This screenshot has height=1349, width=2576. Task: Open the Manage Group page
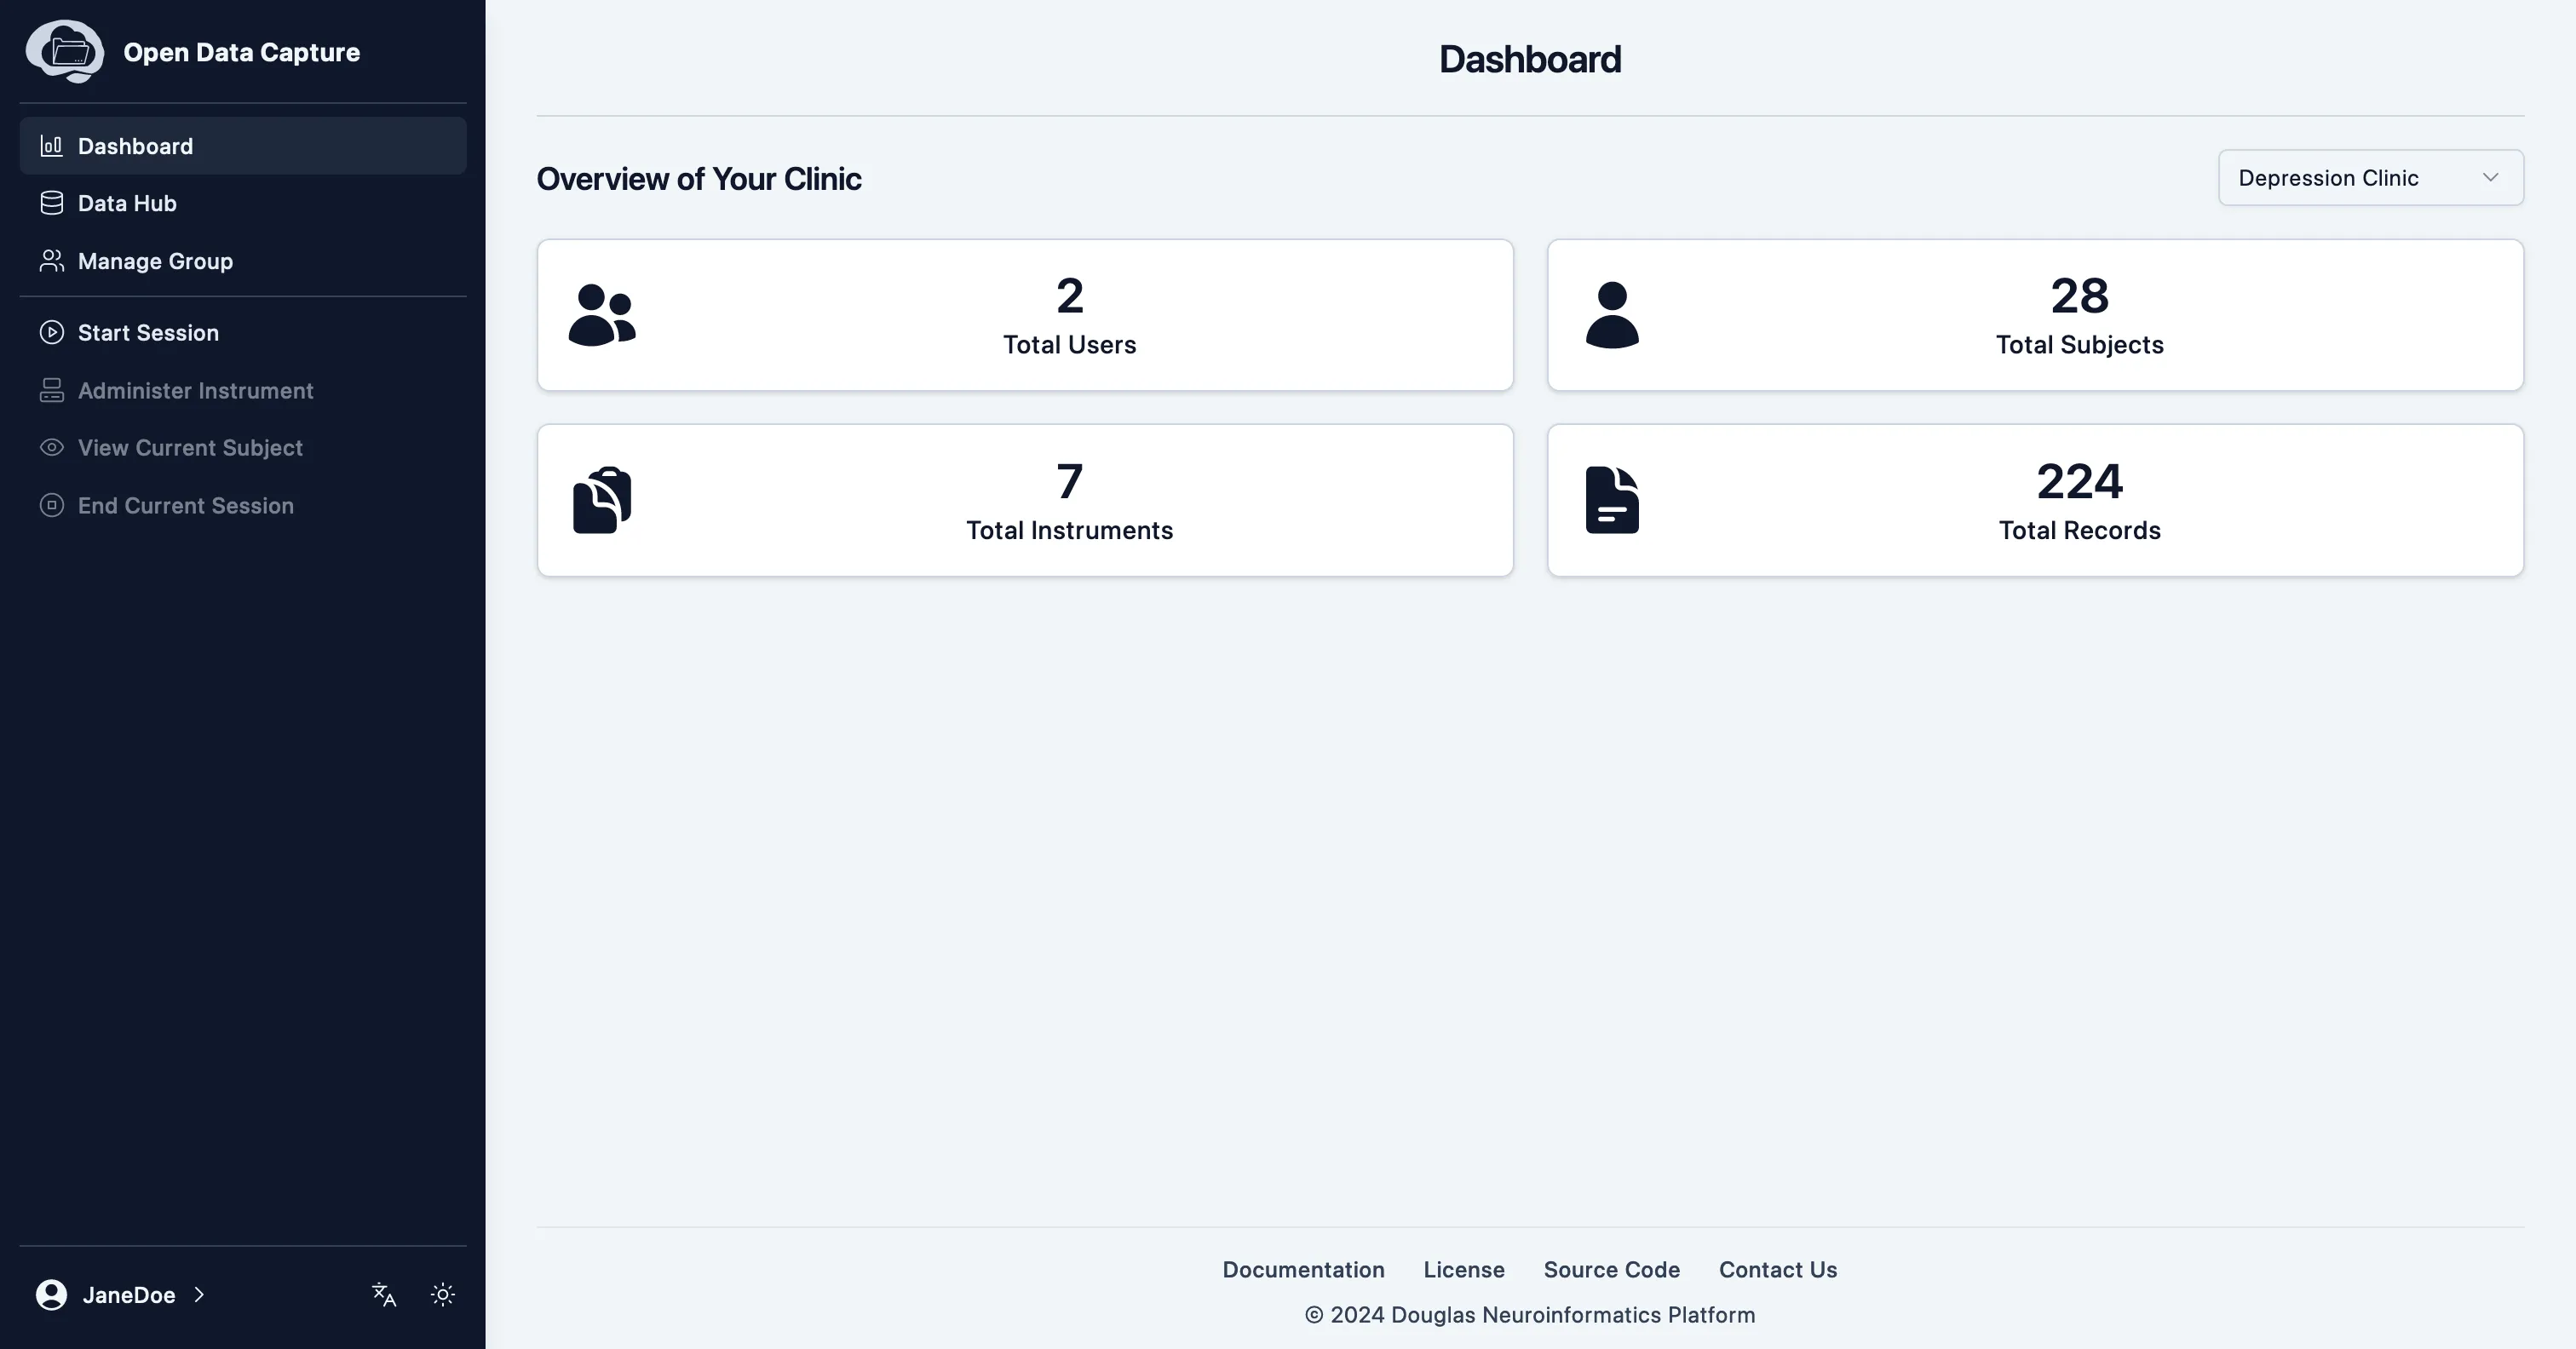point(243,261)
